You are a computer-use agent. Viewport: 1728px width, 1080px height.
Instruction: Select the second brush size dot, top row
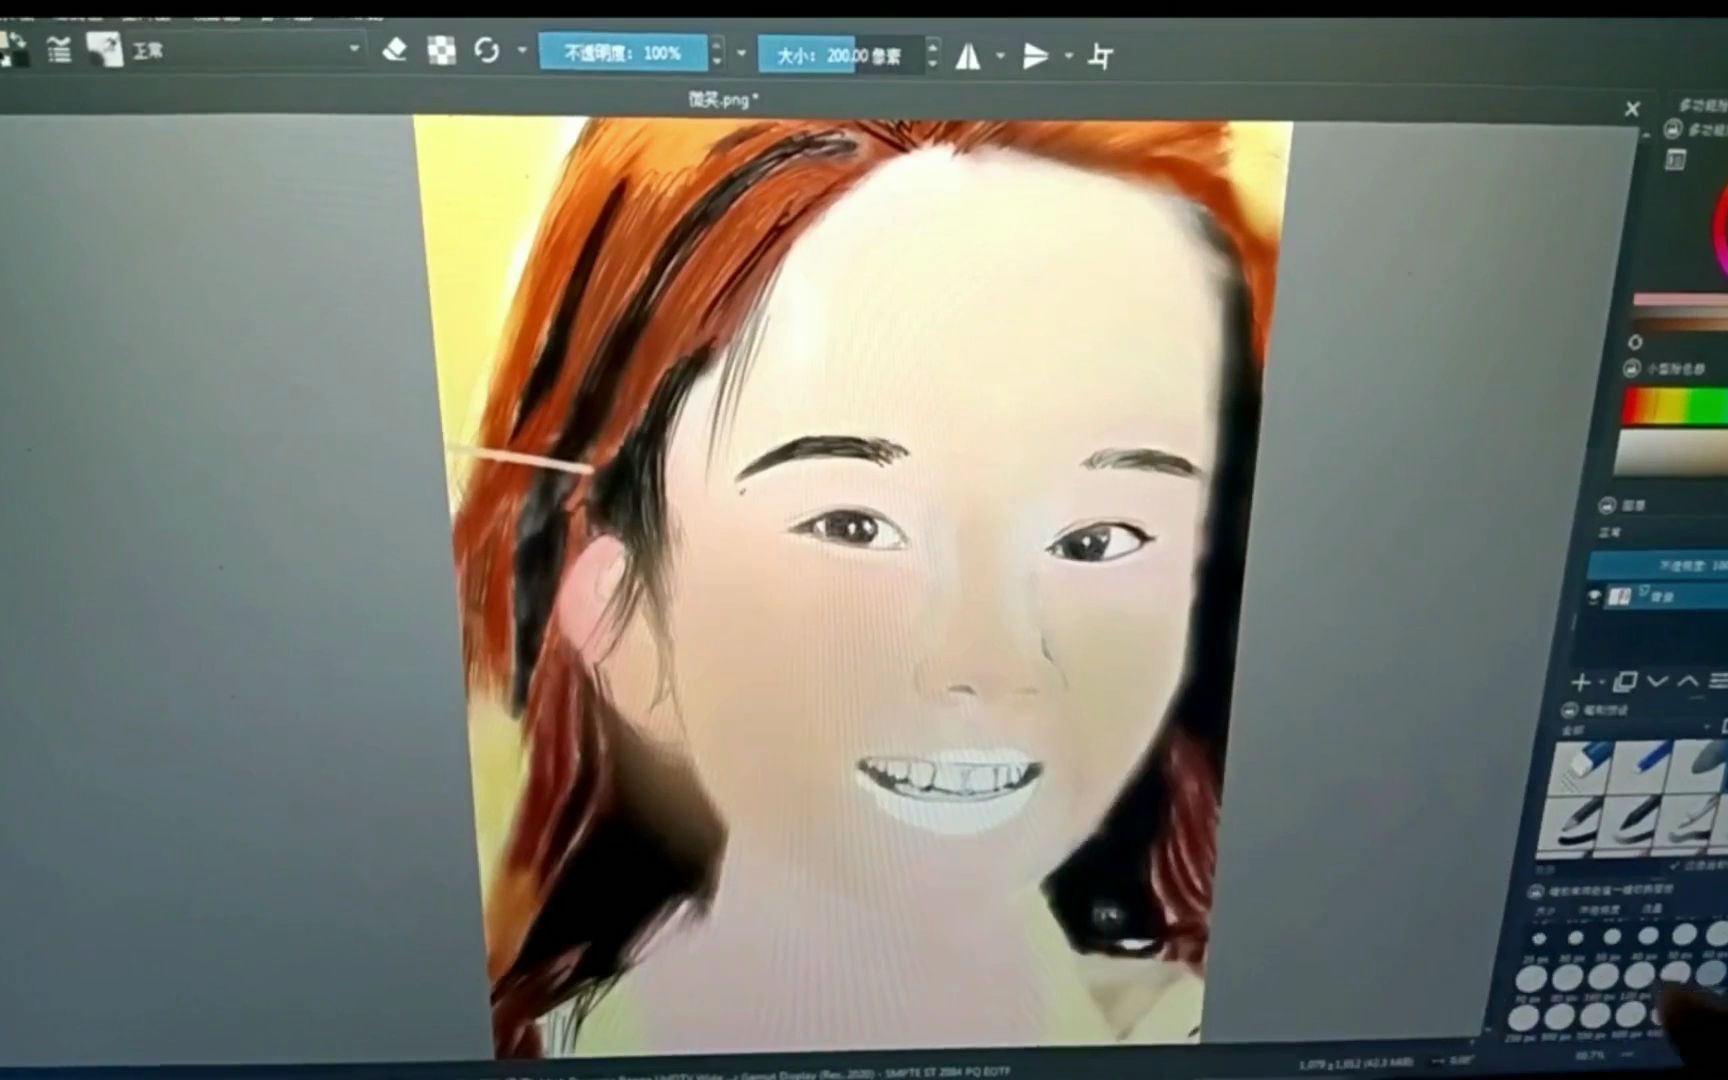coord(1576,938)
